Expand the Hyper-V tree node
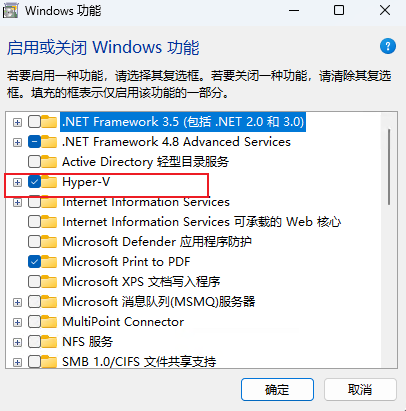Image resolution: width=406 pixels, height=411 pixels. pyautogui.click(x=17, y=182)
